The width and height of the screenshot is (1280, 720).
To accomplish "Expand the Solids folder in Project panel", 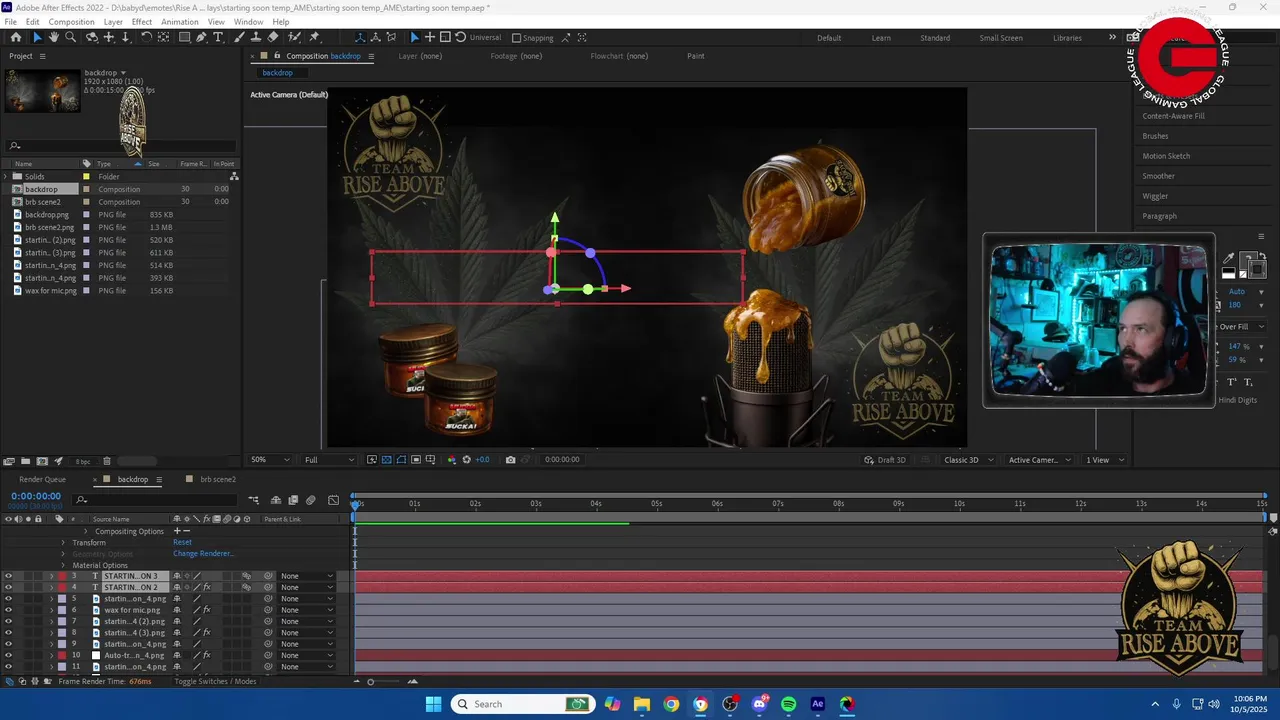I will 6,177.
